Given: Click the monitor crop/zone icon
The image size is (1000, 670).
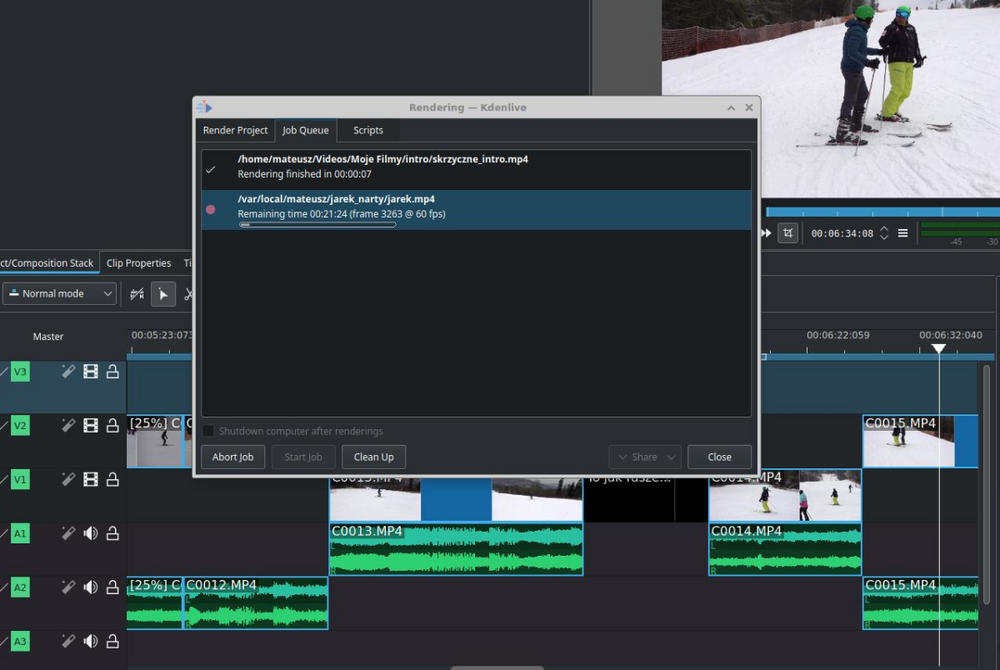Looking at the screenshot, I should tap(788, 233).
